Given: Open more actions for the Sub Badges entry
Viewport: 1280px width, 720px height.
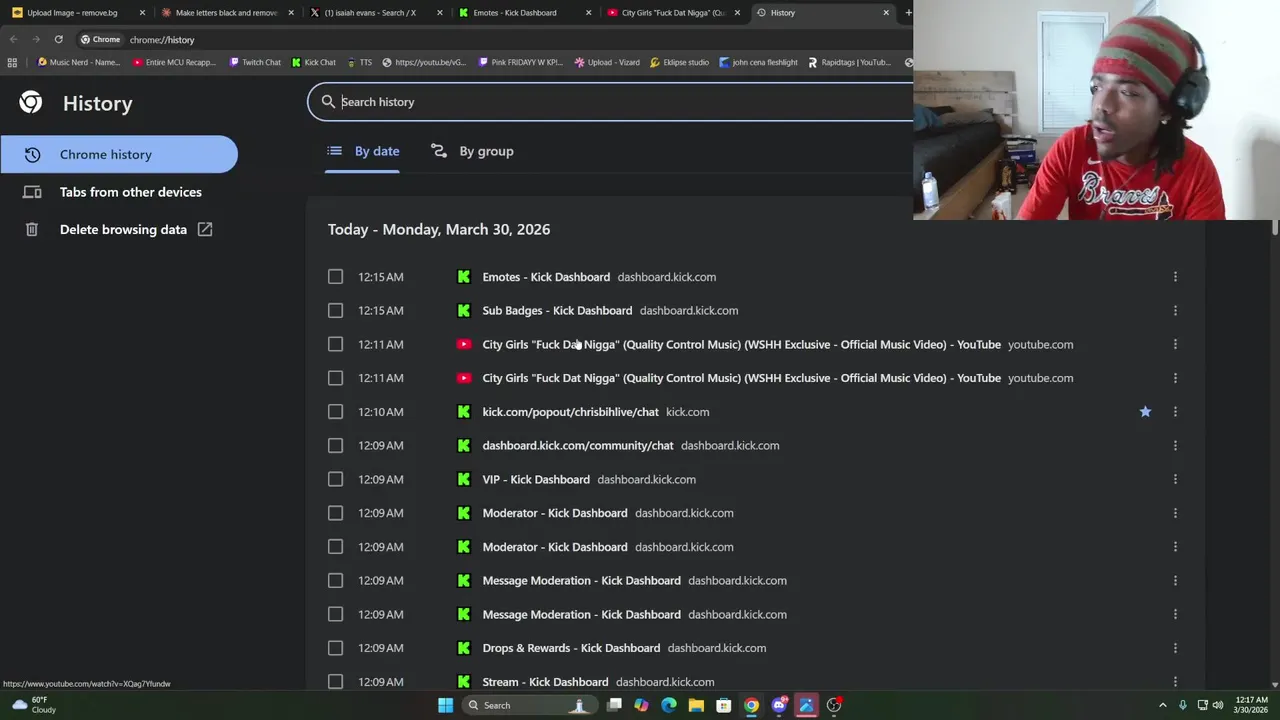Looking at the screenshot, I should (x=1175, y=310).
